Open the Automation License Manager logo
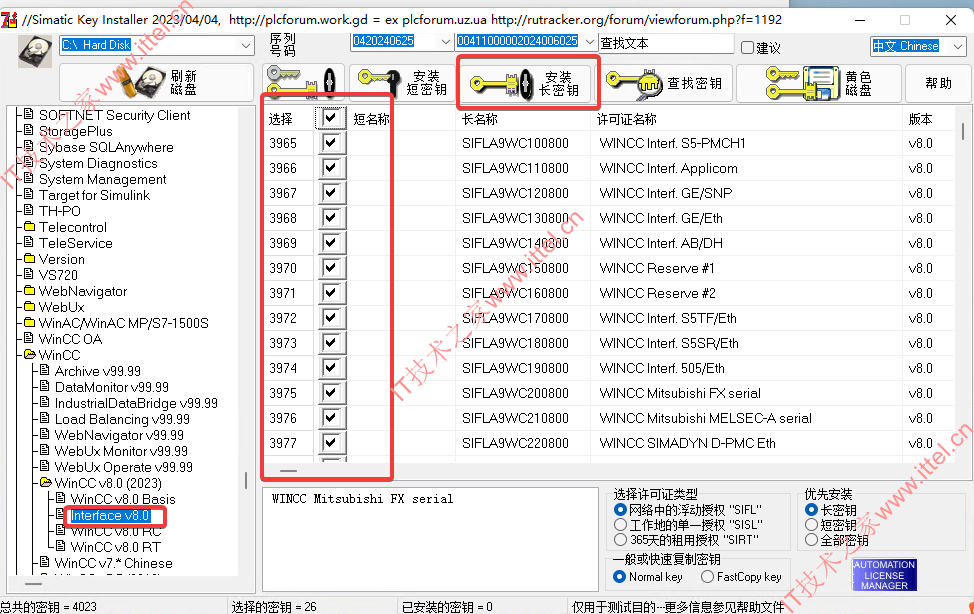974x614 pixels. [884, 575]
